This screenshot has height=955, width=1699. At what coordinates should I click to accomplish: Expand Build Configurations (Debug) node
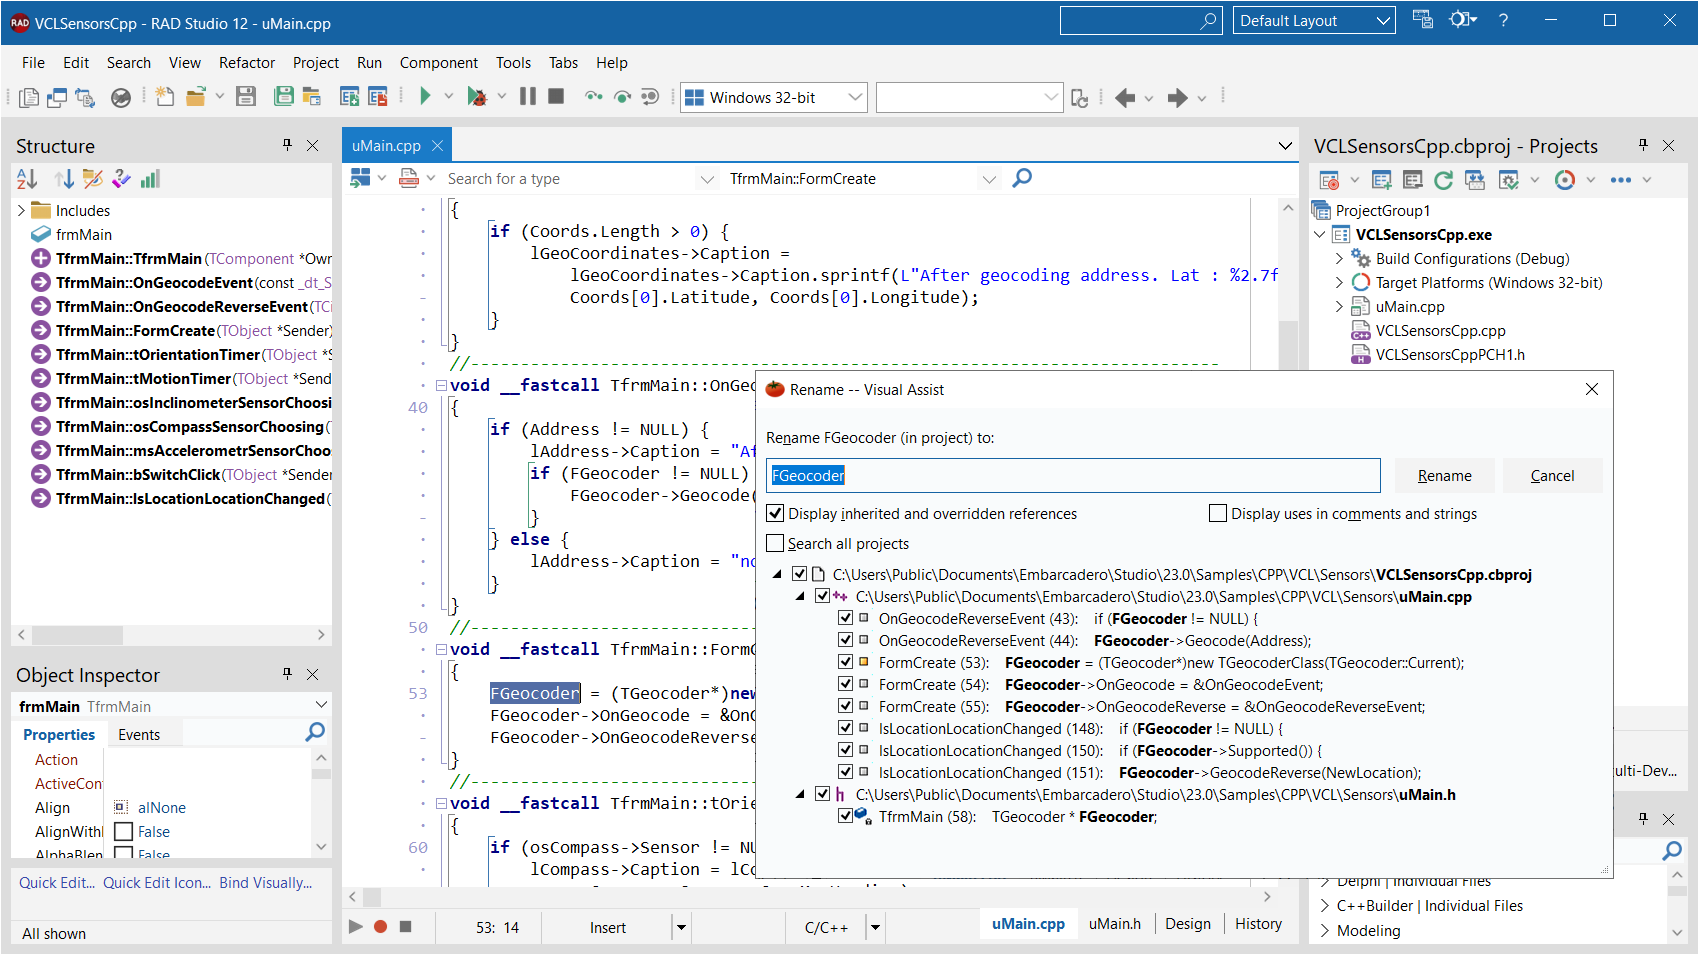pos(1339,259)
